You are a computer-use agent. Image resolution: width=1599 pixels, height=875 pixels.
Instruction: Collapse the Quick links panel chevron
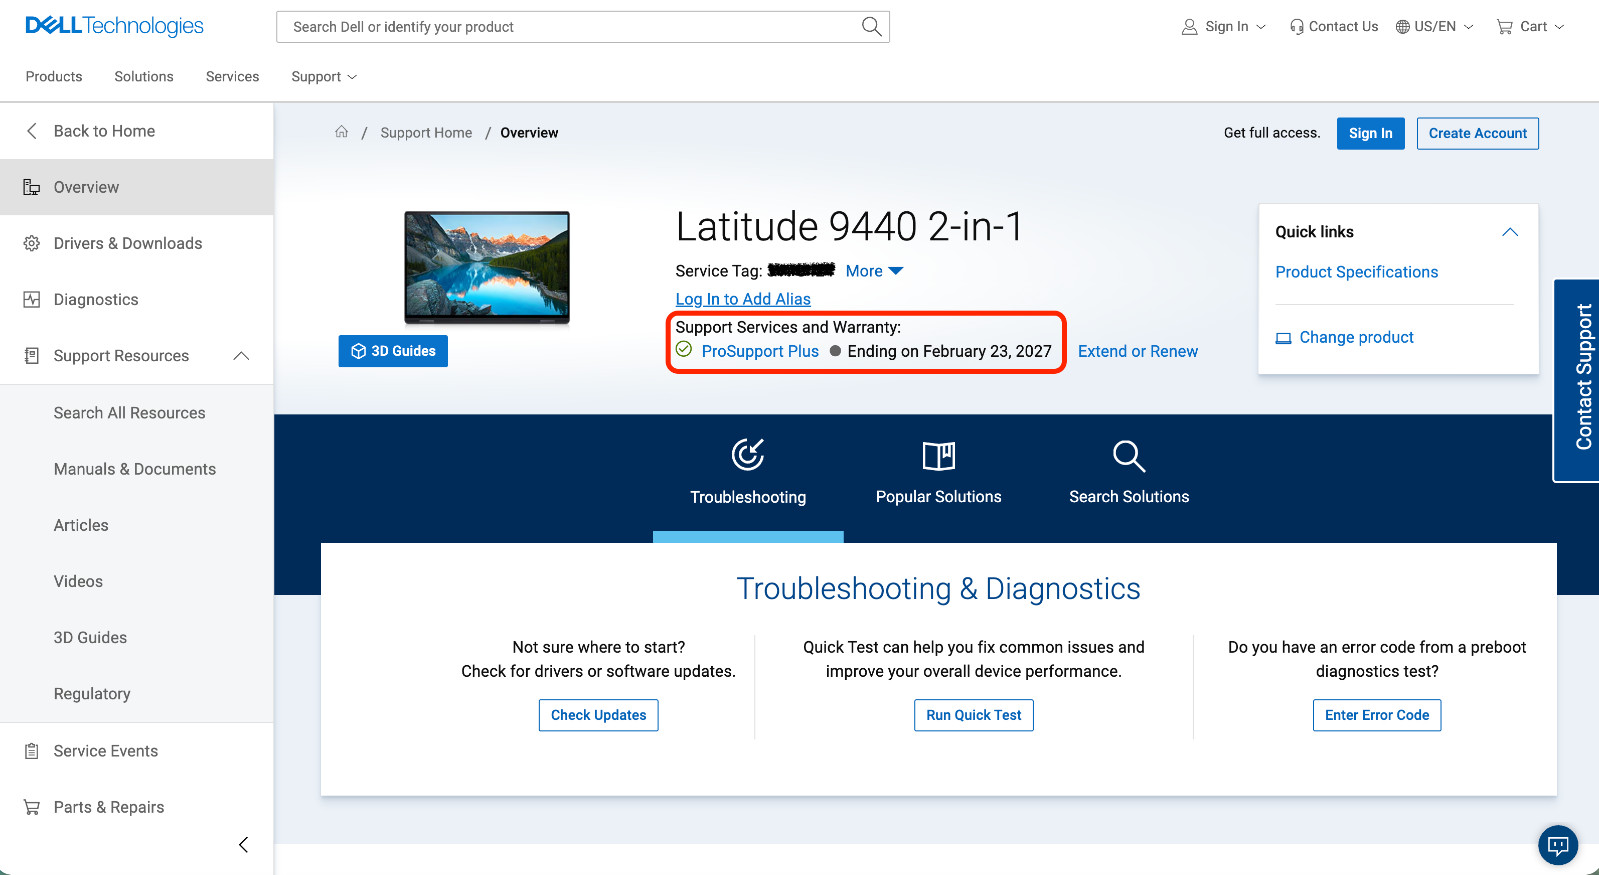pos(1510,232)
